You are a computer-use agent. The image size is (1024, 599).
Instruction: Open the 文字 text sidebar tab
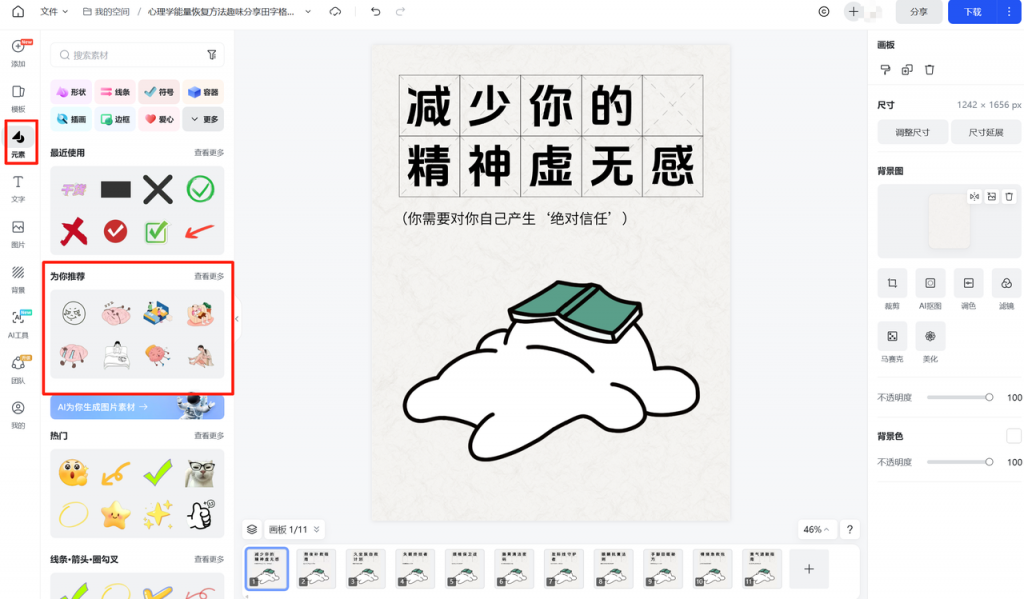click(x=18, y=189)
